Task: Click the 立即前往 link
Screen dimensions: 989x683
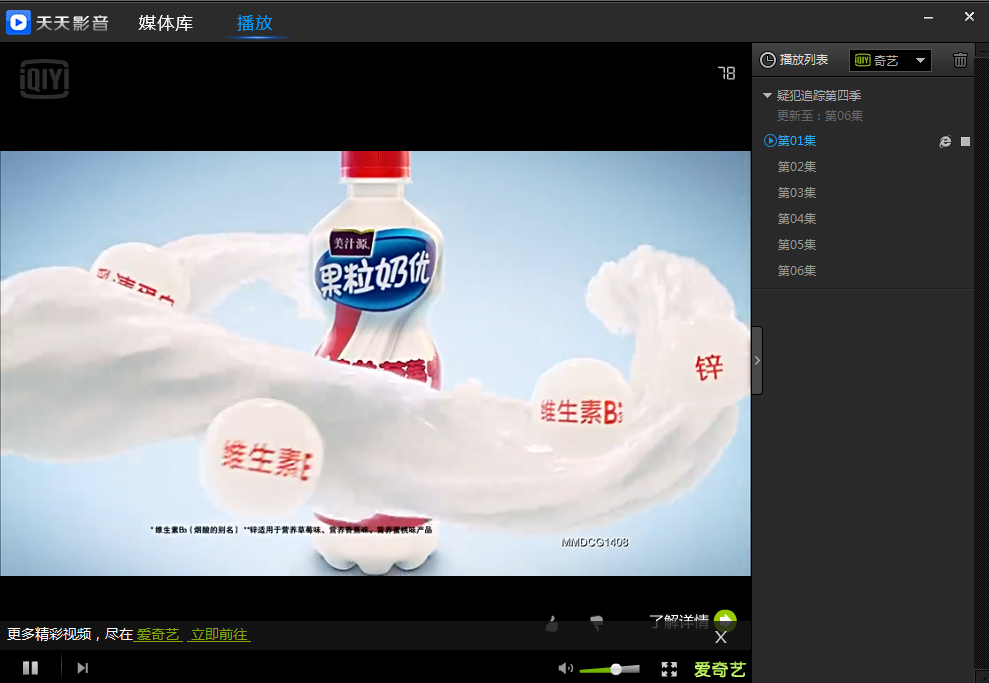Action: click(x=219, y=634)
